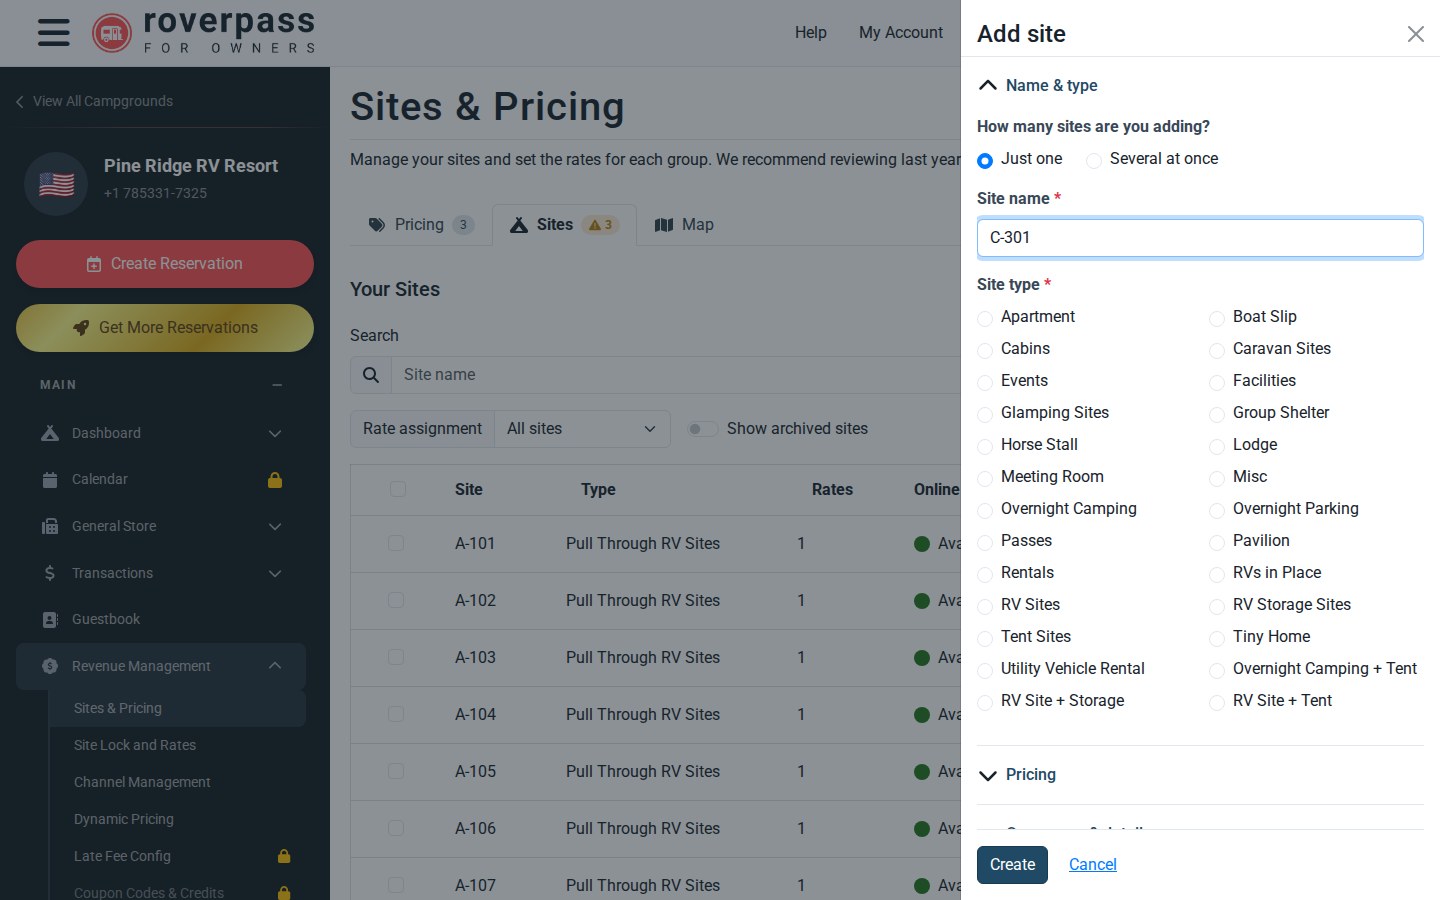Click the Dashboard tent icon in sidebar

(50, 433)
